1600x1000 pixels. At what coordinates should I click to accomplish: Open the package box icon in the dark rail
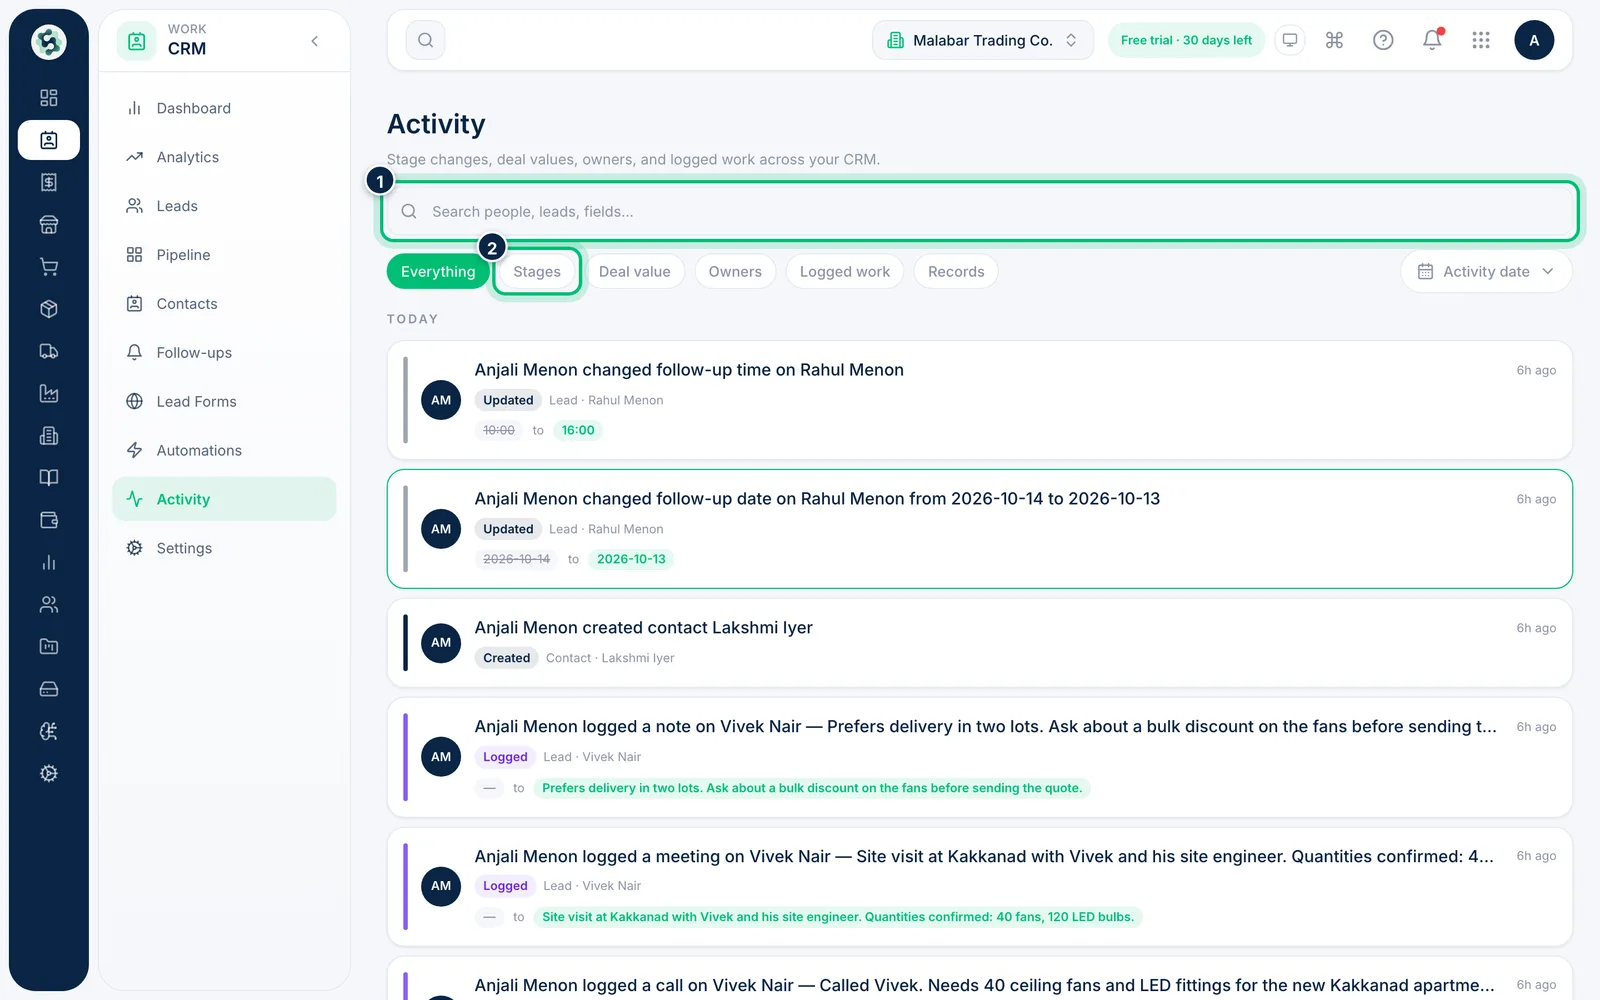click(48, 309)
